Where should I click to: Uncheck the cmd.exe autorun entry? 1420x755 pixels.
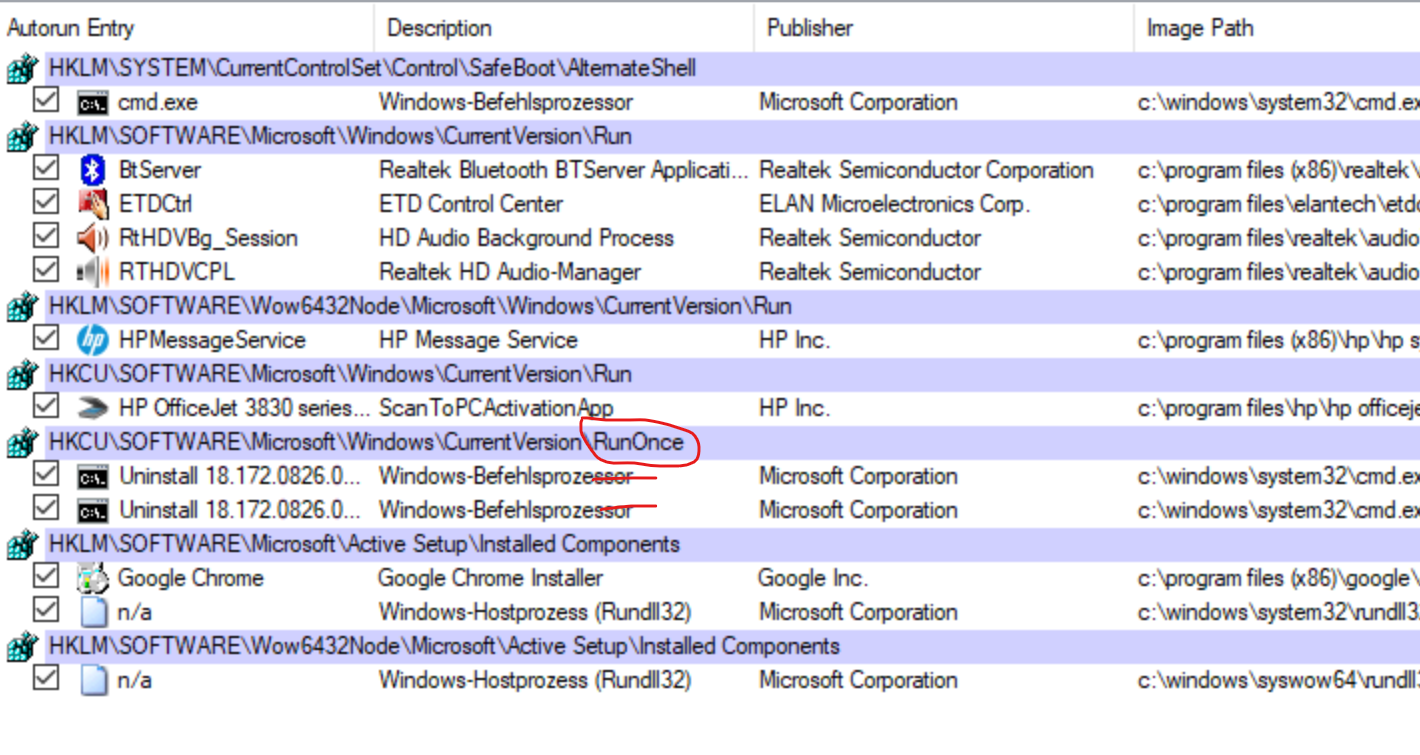[46, 100]
